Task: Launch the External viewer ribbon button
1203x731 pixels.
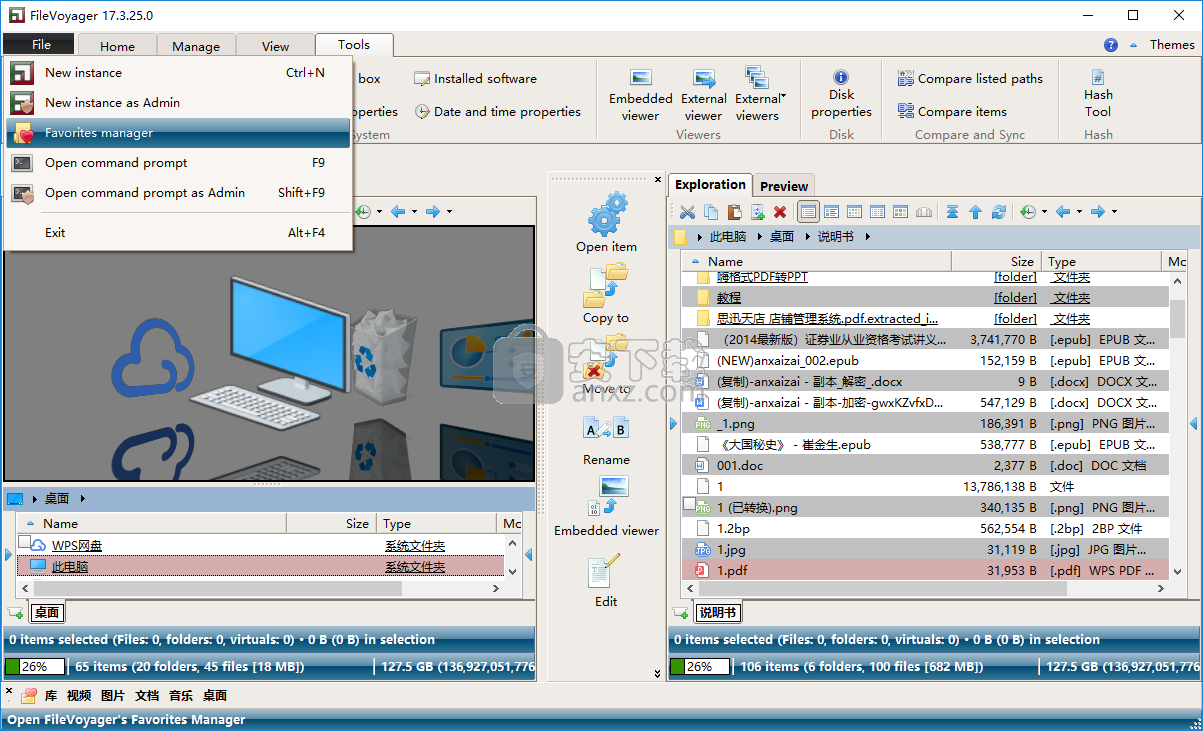Action: (x=704, y=95)
